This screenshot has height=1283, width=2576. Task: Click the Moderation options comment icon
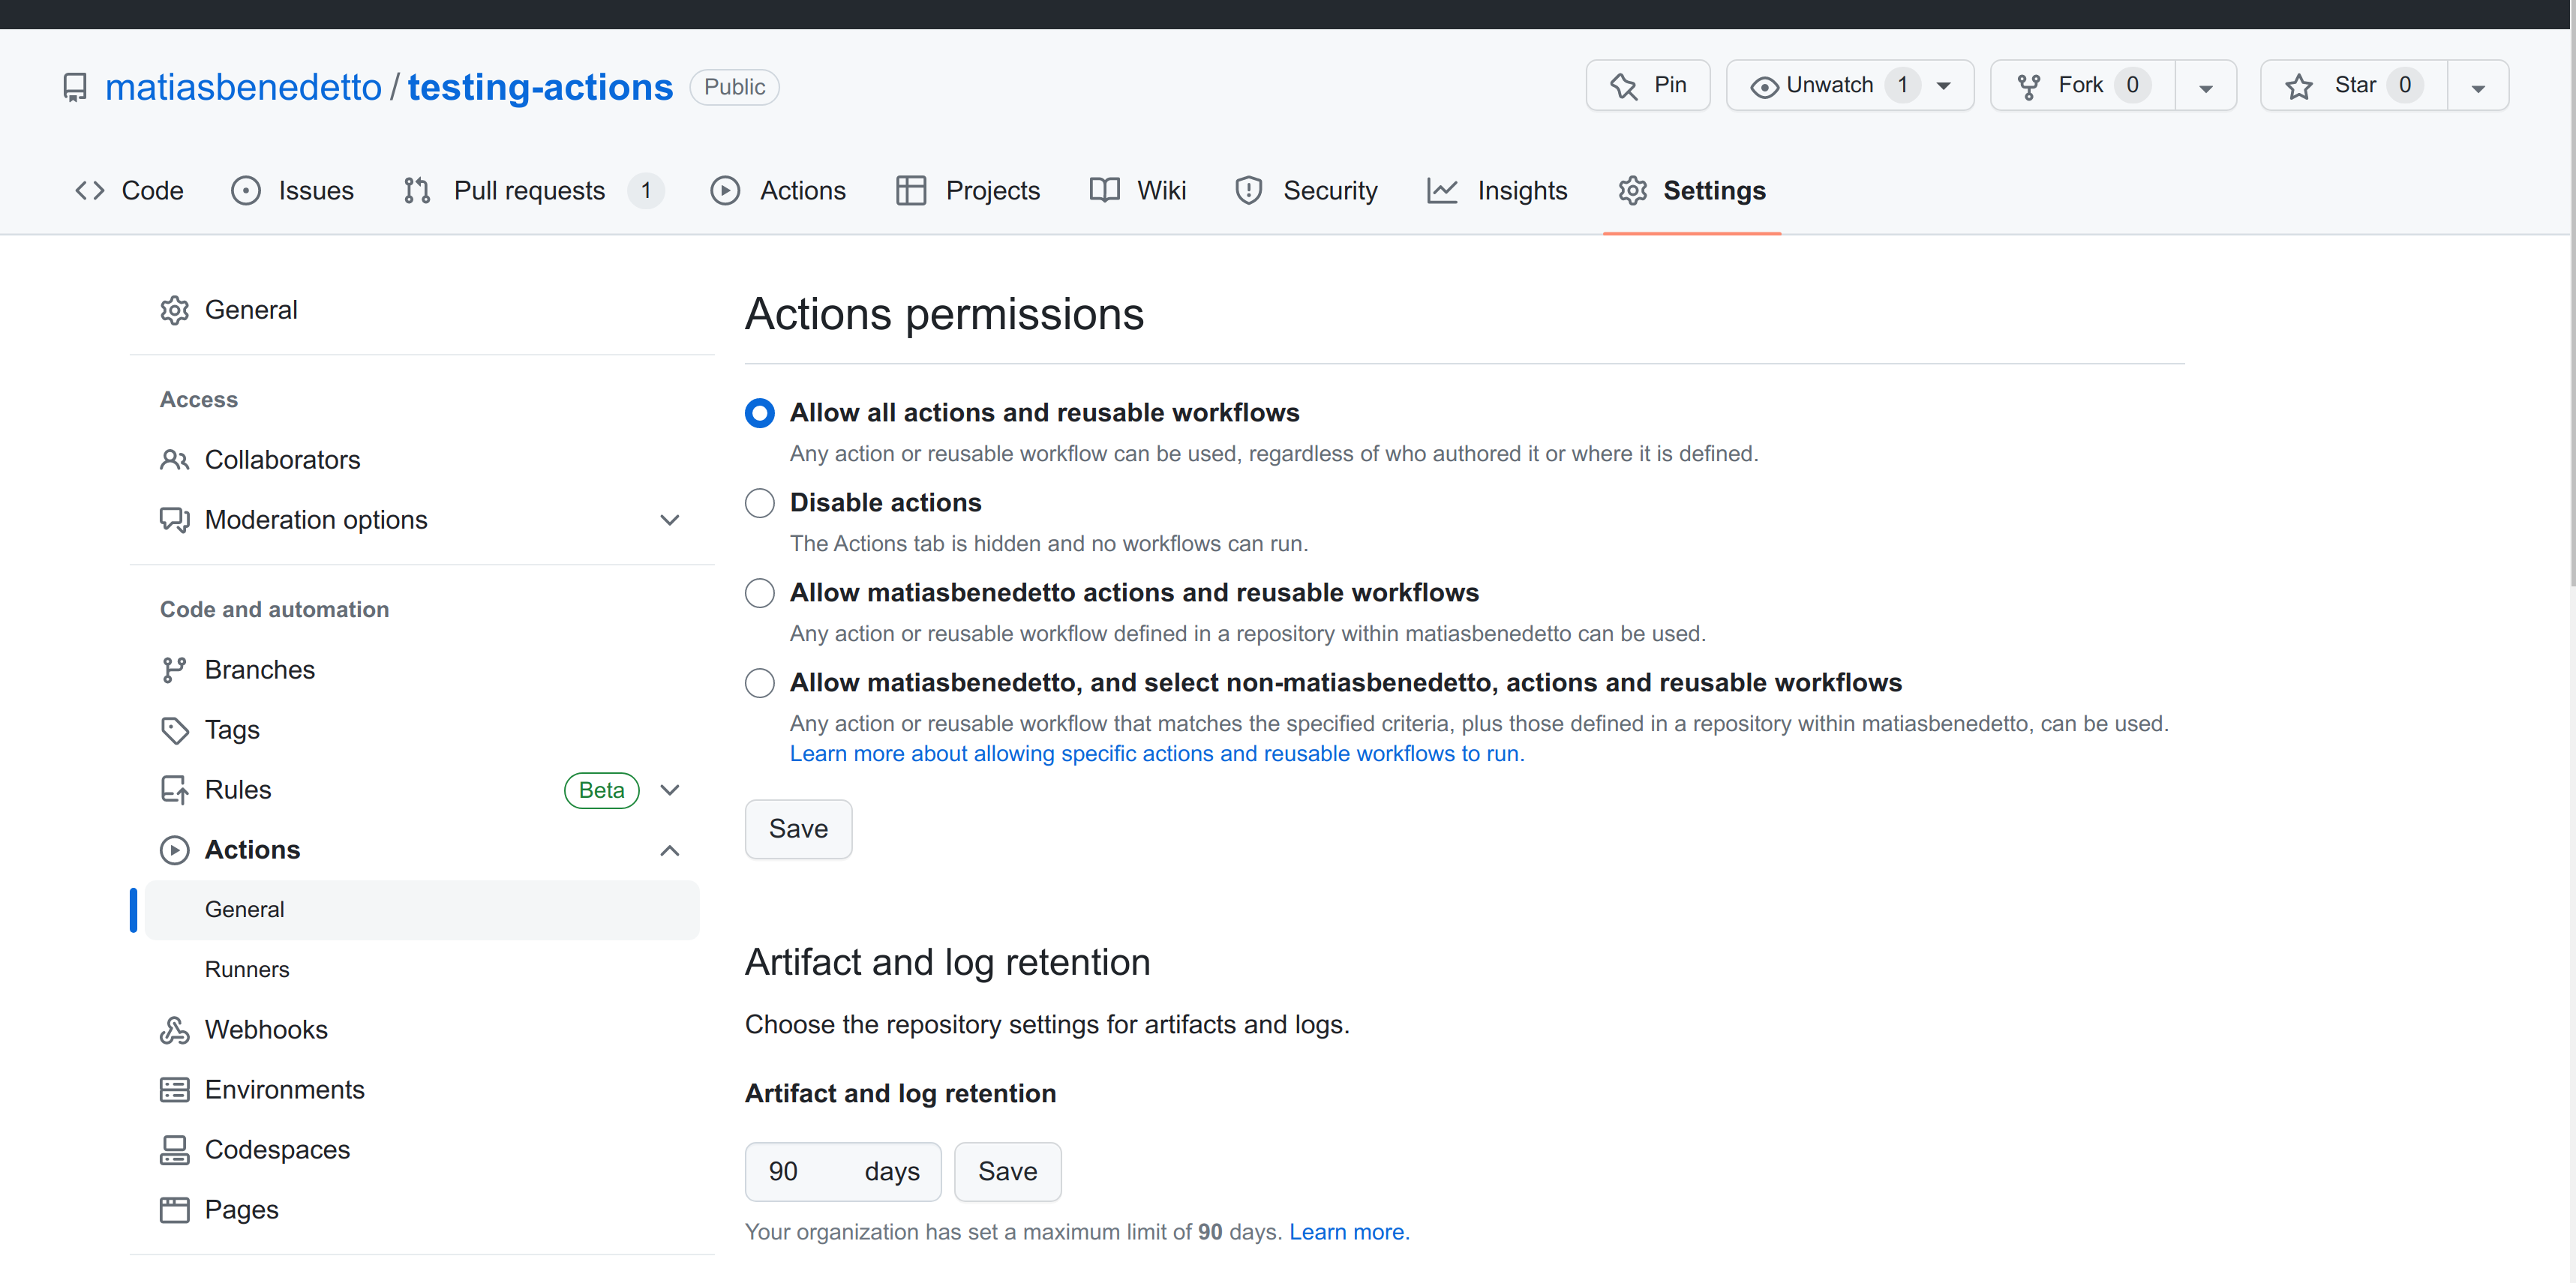coord(175,520)
